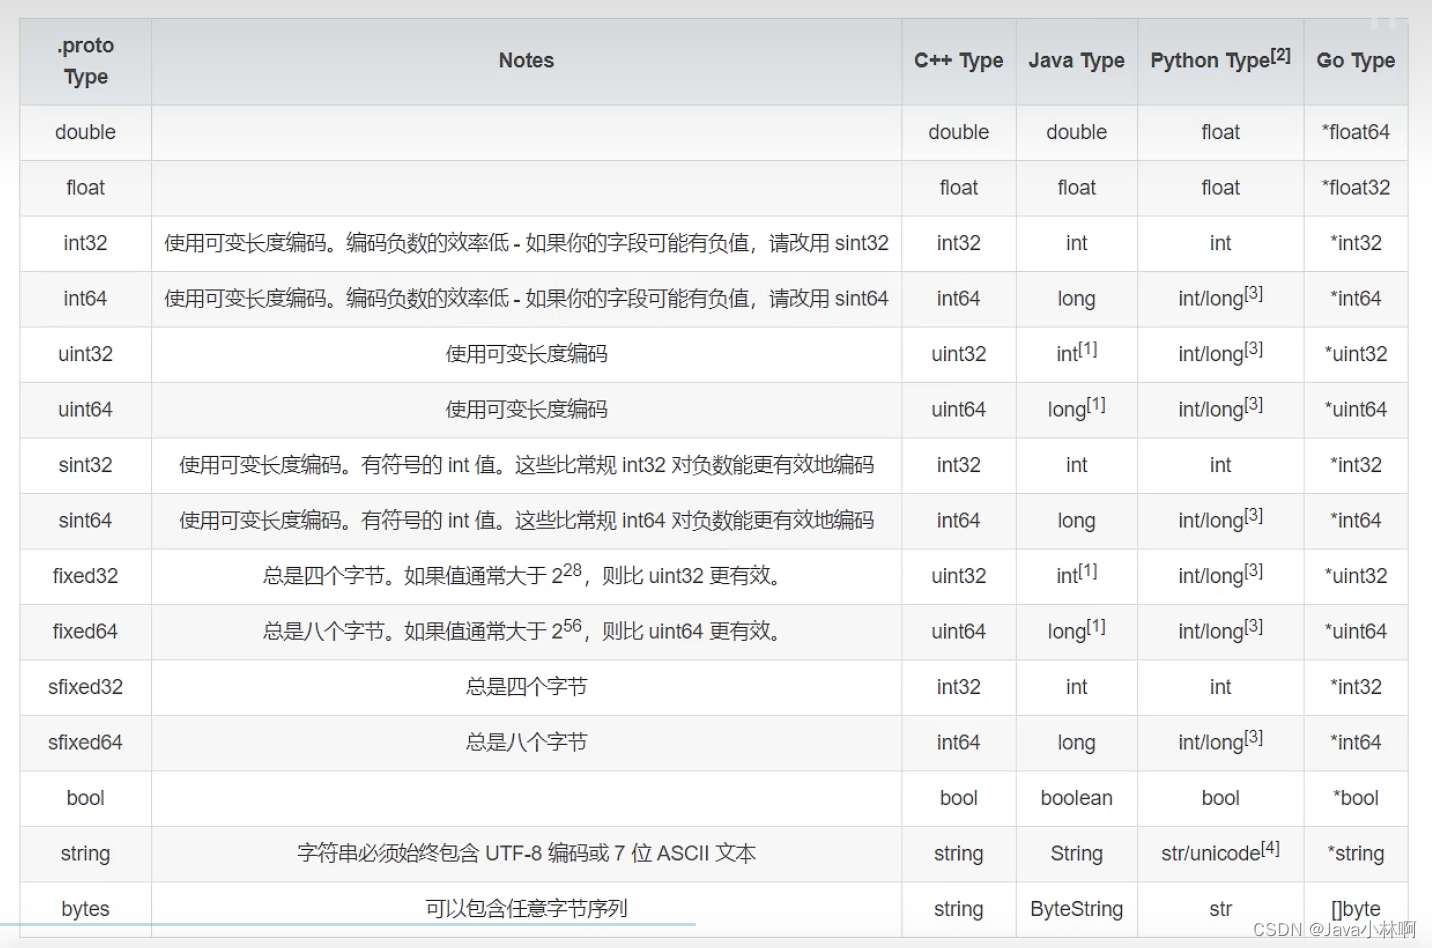This screenshot has width=1432, height=948.
Task: Select the 'sfixed32' .proto type cell
Action: tap(85, 687)
